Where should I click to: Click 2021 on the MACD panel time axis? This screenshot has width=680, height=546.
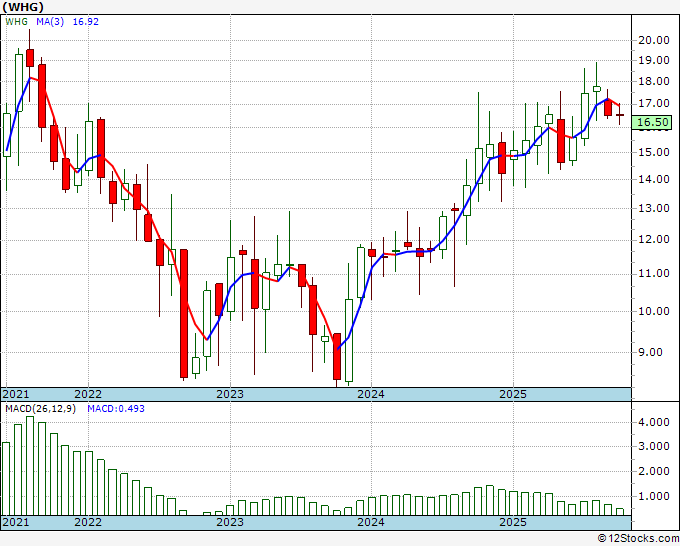coord(16,522)
